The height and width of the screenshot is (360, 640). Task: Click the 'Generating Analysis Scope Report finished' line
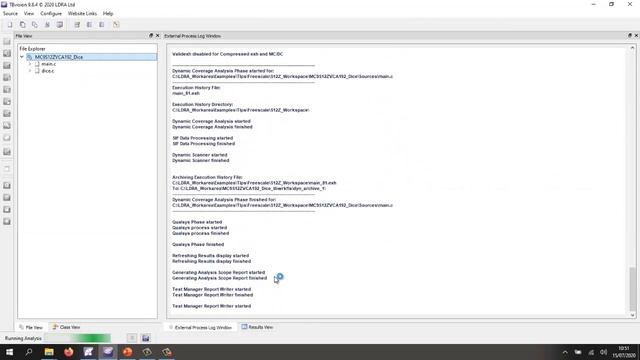[x=220, y=278]
